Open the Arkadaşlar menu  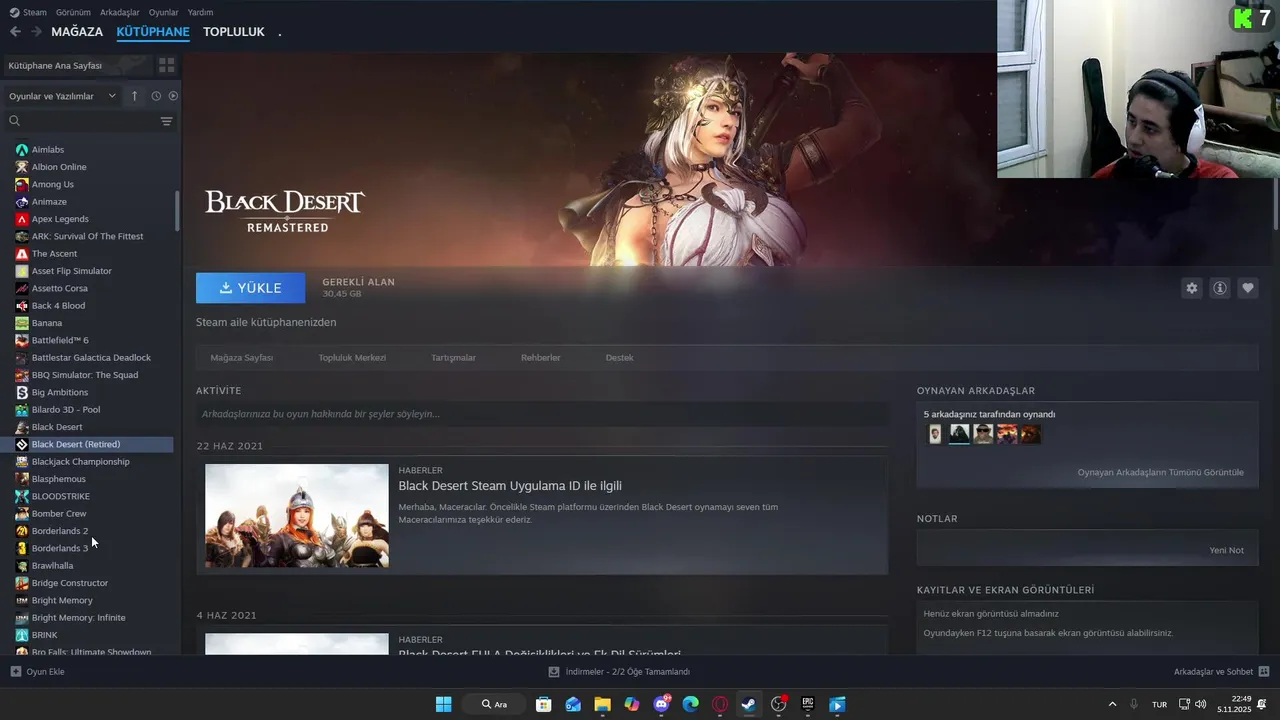coord(120,12)
